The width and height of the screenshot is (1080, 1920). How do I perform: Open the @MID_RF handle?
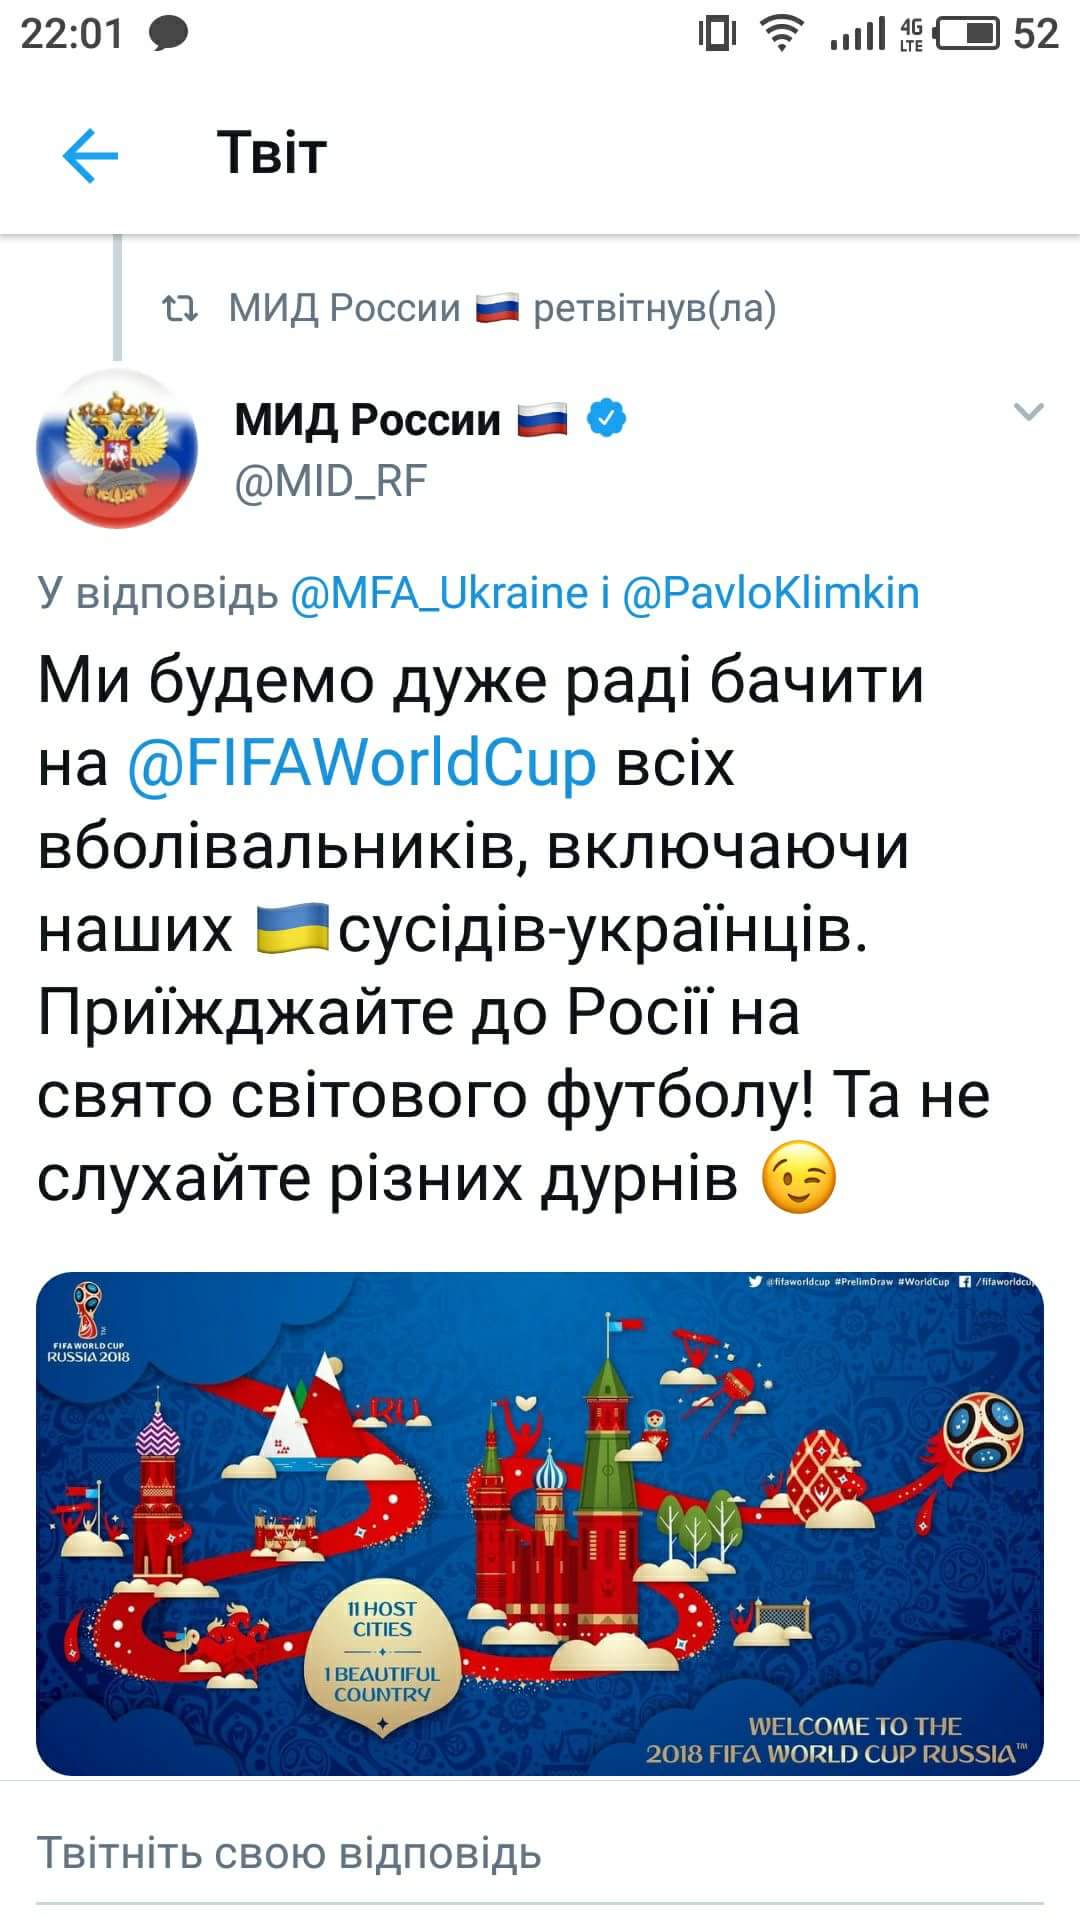tap(331, 481)
